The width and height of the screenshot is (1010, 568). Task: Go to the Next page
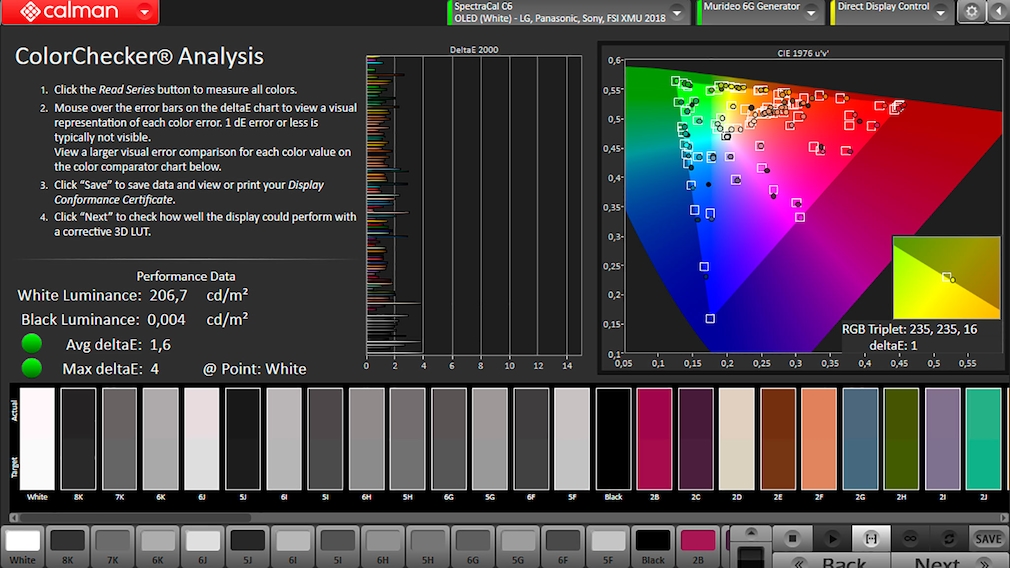[x=936, y=563]
